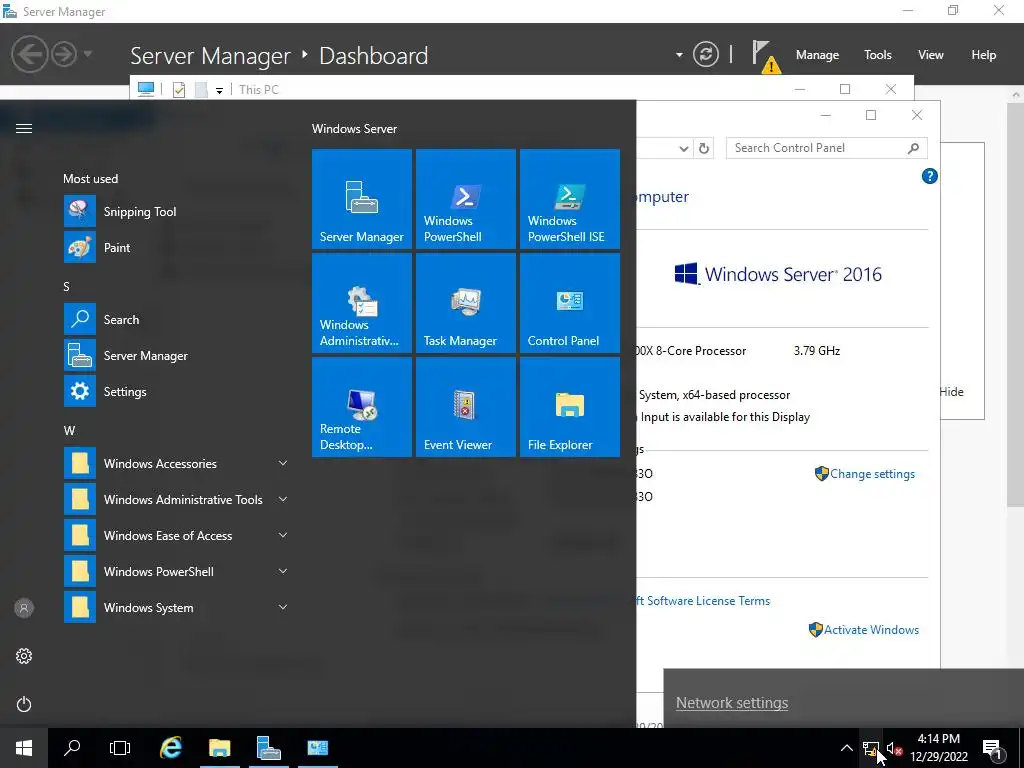1024x768 pixels.
Task: Open Windows Administrative Tools tile
Action: (x=362, y=303)
